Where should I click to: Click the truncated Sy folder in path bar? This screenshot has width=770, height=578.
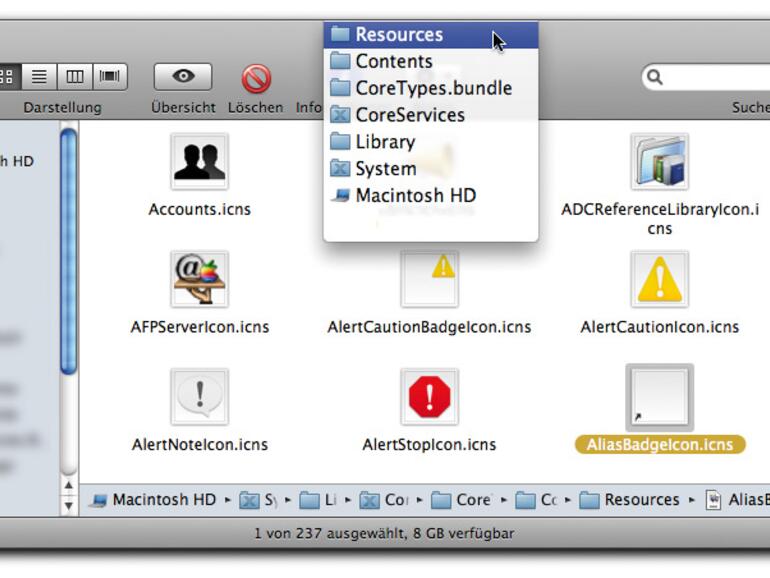[258, 500]
